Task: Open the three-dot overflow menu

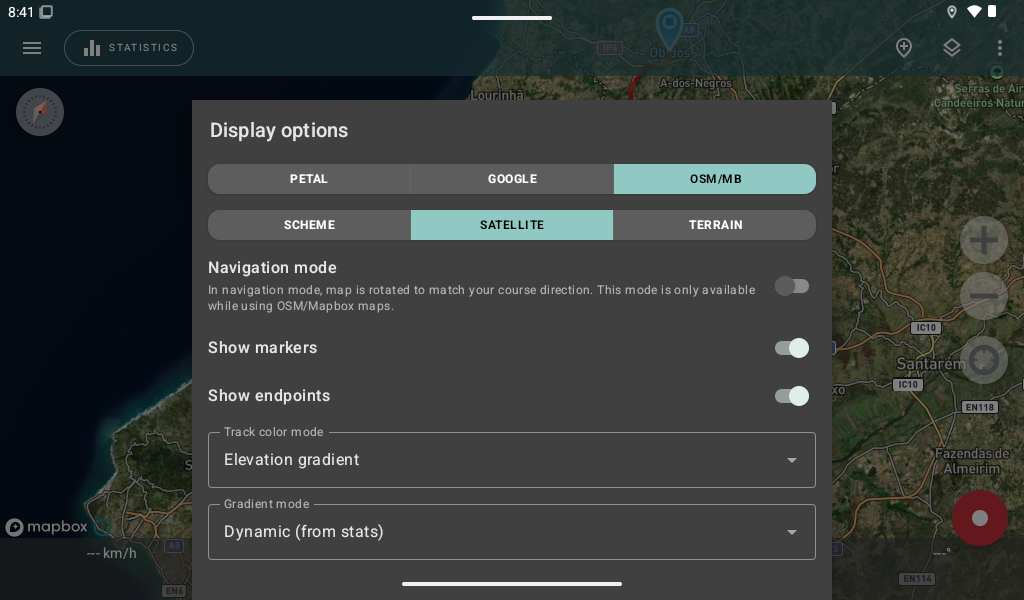Action: 999,48
